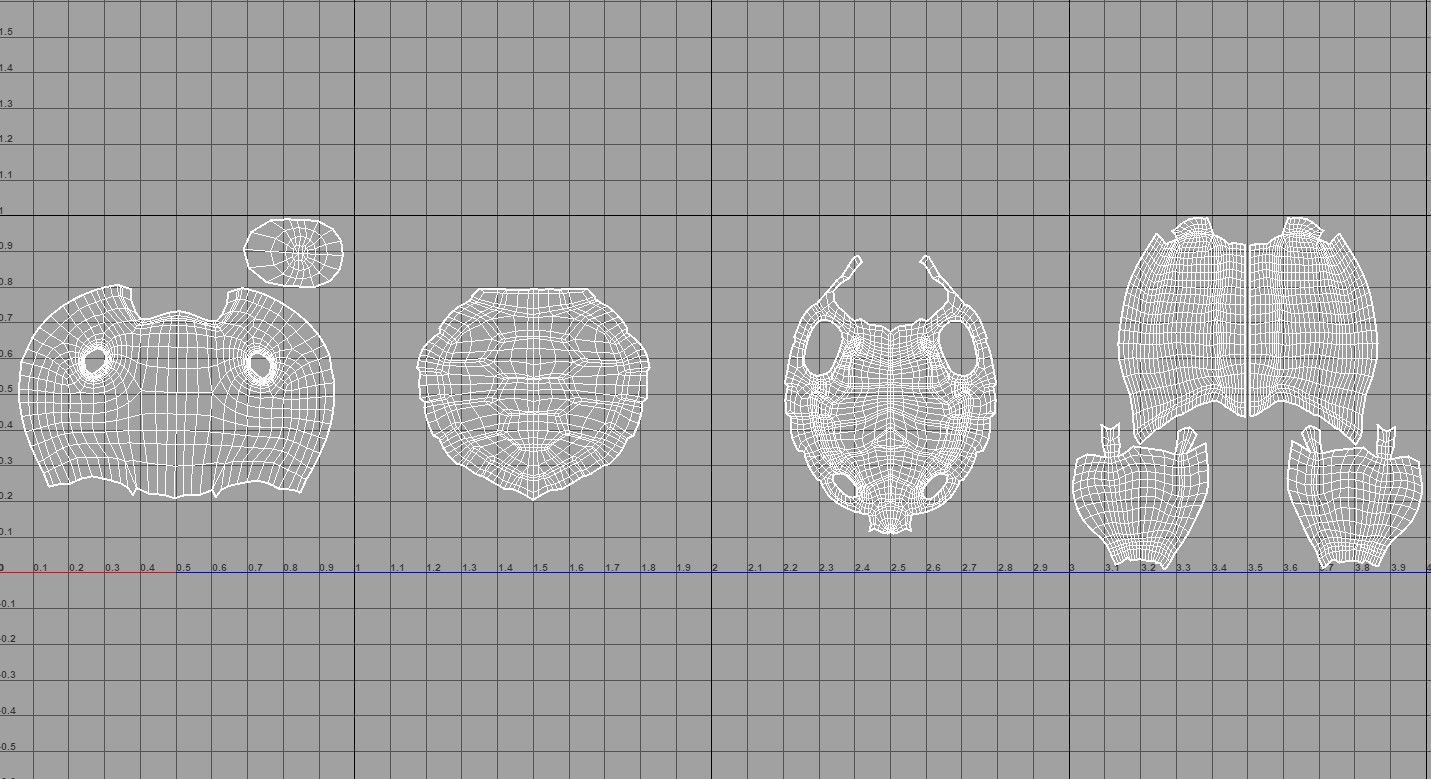Click the '2.8' axis label
This screenshot has height=779, width=1431.
click(x=1005, y=568)
